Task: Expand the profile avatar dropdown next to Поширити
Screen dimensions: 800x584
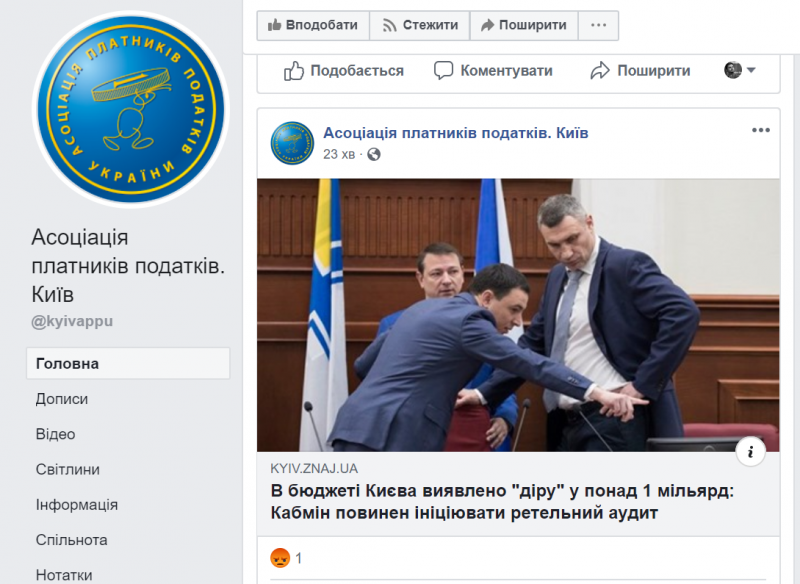Action: [739, 70]
